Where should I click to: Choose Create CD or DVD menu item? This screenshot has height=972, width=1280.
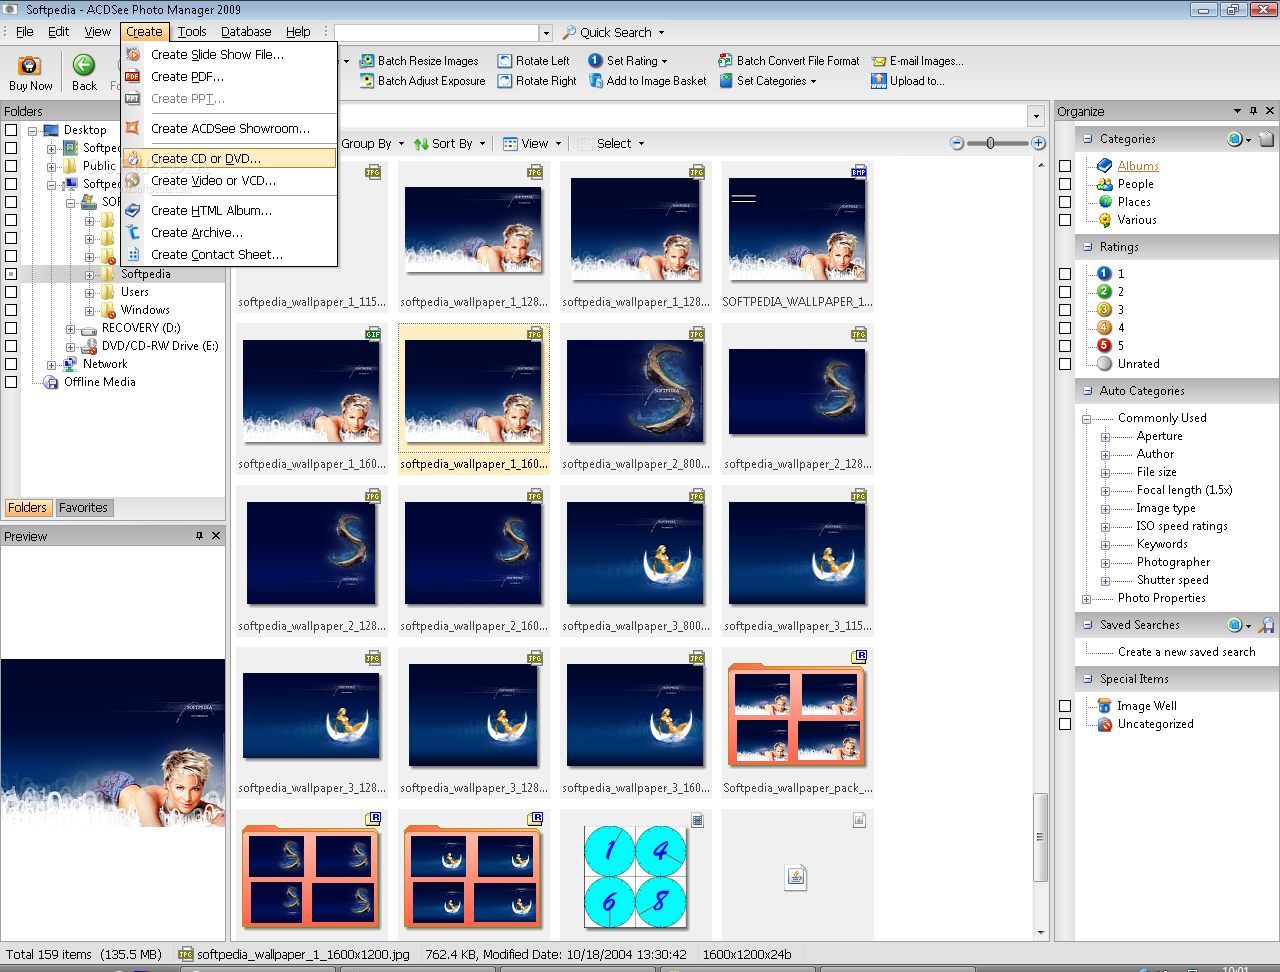pos(205,158)
